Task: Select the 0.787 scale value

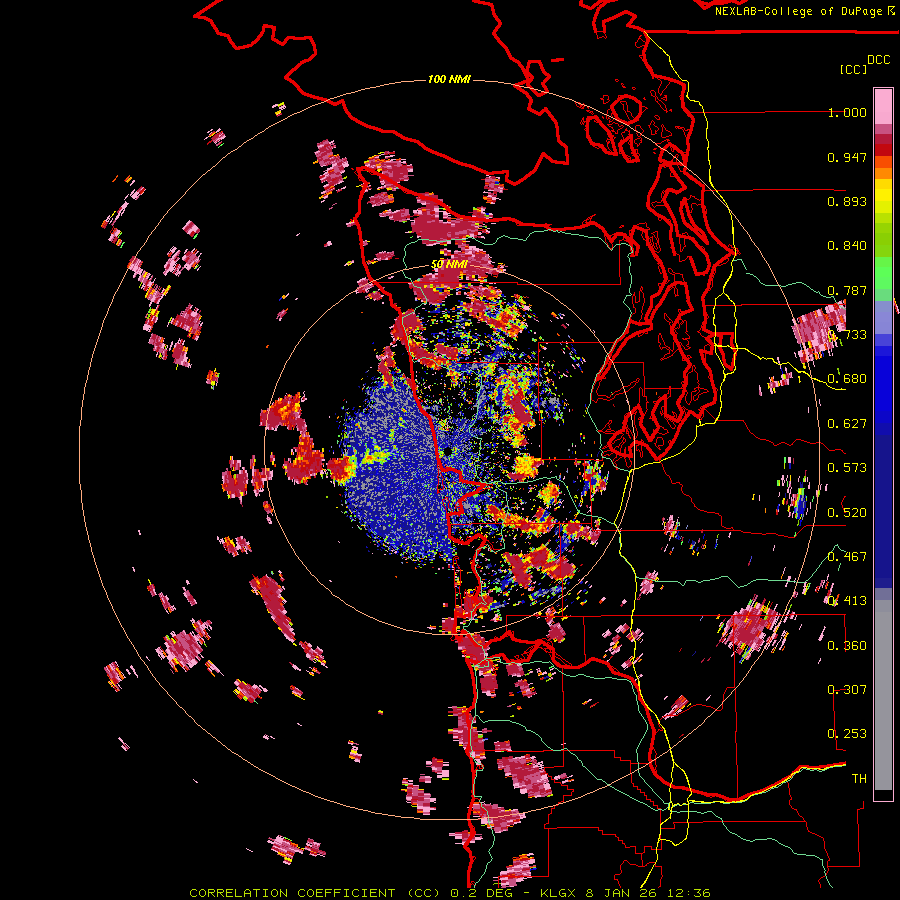Action: click(x=847, y=290)
